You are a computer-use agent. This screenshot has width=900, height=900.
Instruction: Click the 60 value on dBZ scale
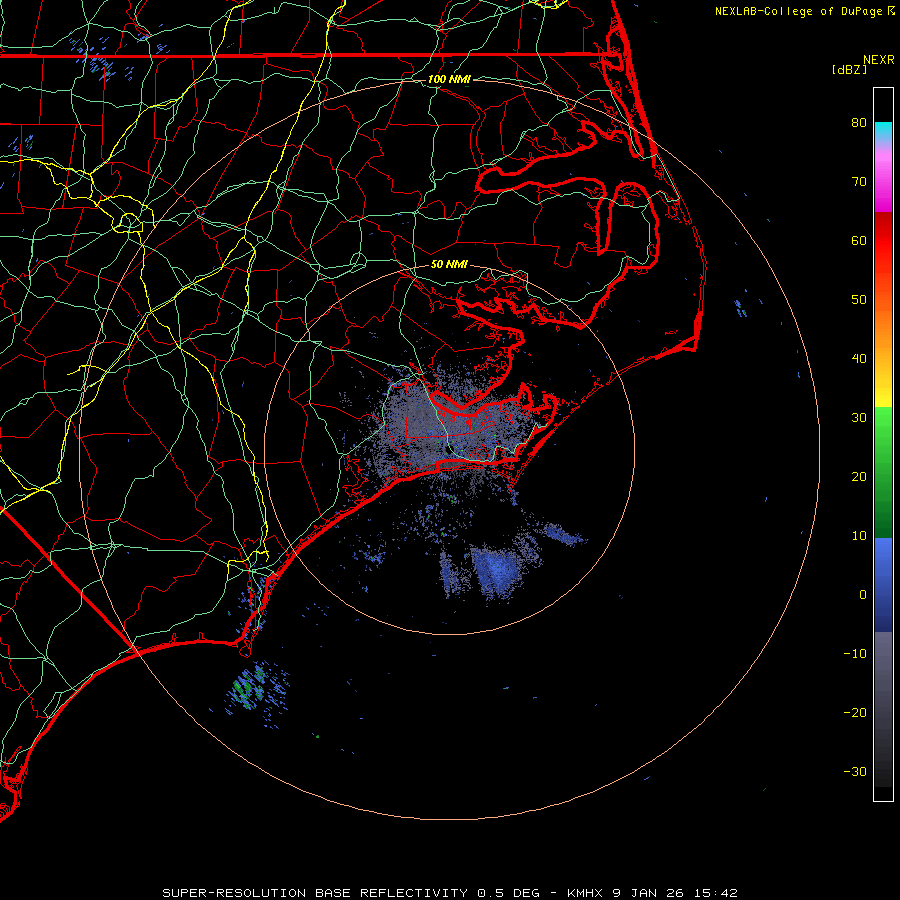pyautogui.click(x=859, y=240)
